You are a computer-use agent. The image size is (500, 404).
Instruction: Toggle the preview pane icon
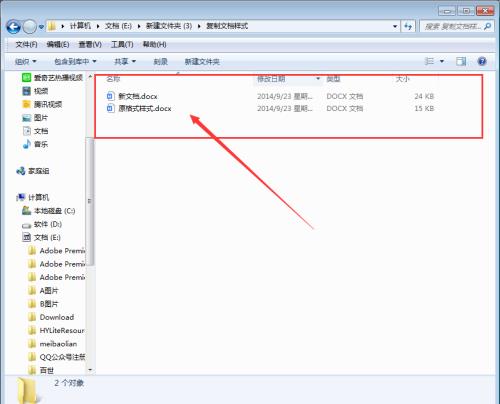pyautogui.click(x=461, y=61)
